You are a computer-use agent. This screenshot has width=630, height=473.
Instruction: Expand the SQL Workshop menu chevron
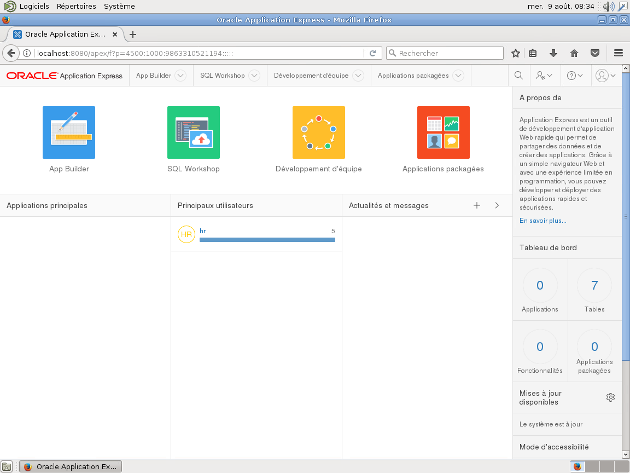(x=254, y=75)
